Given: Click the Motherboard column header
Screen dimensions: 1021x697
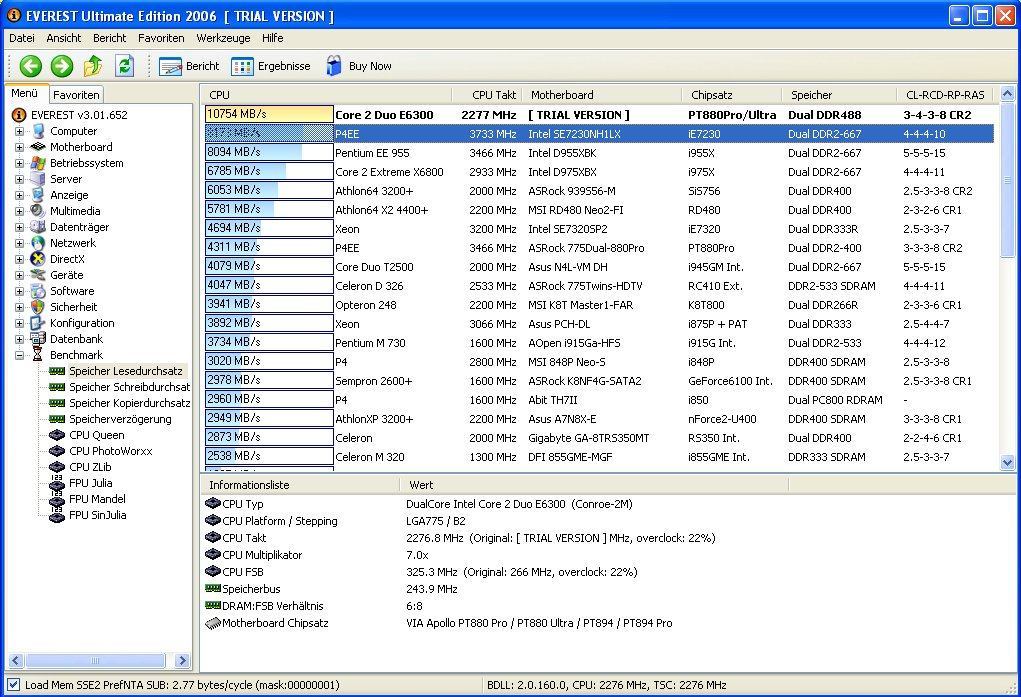Looking at the screenshot, I should [602, 94].
